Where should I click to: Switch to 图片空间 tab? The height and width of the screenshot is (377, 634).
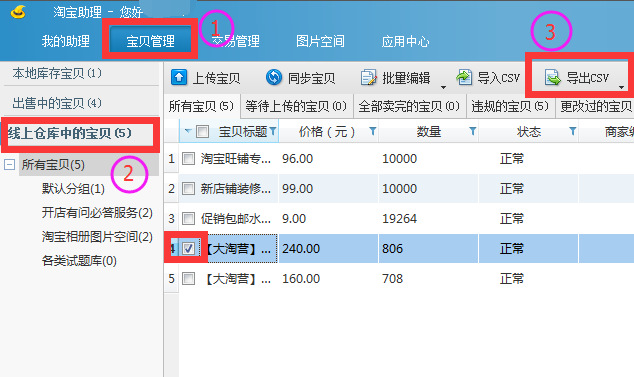(x=320, y=41)
